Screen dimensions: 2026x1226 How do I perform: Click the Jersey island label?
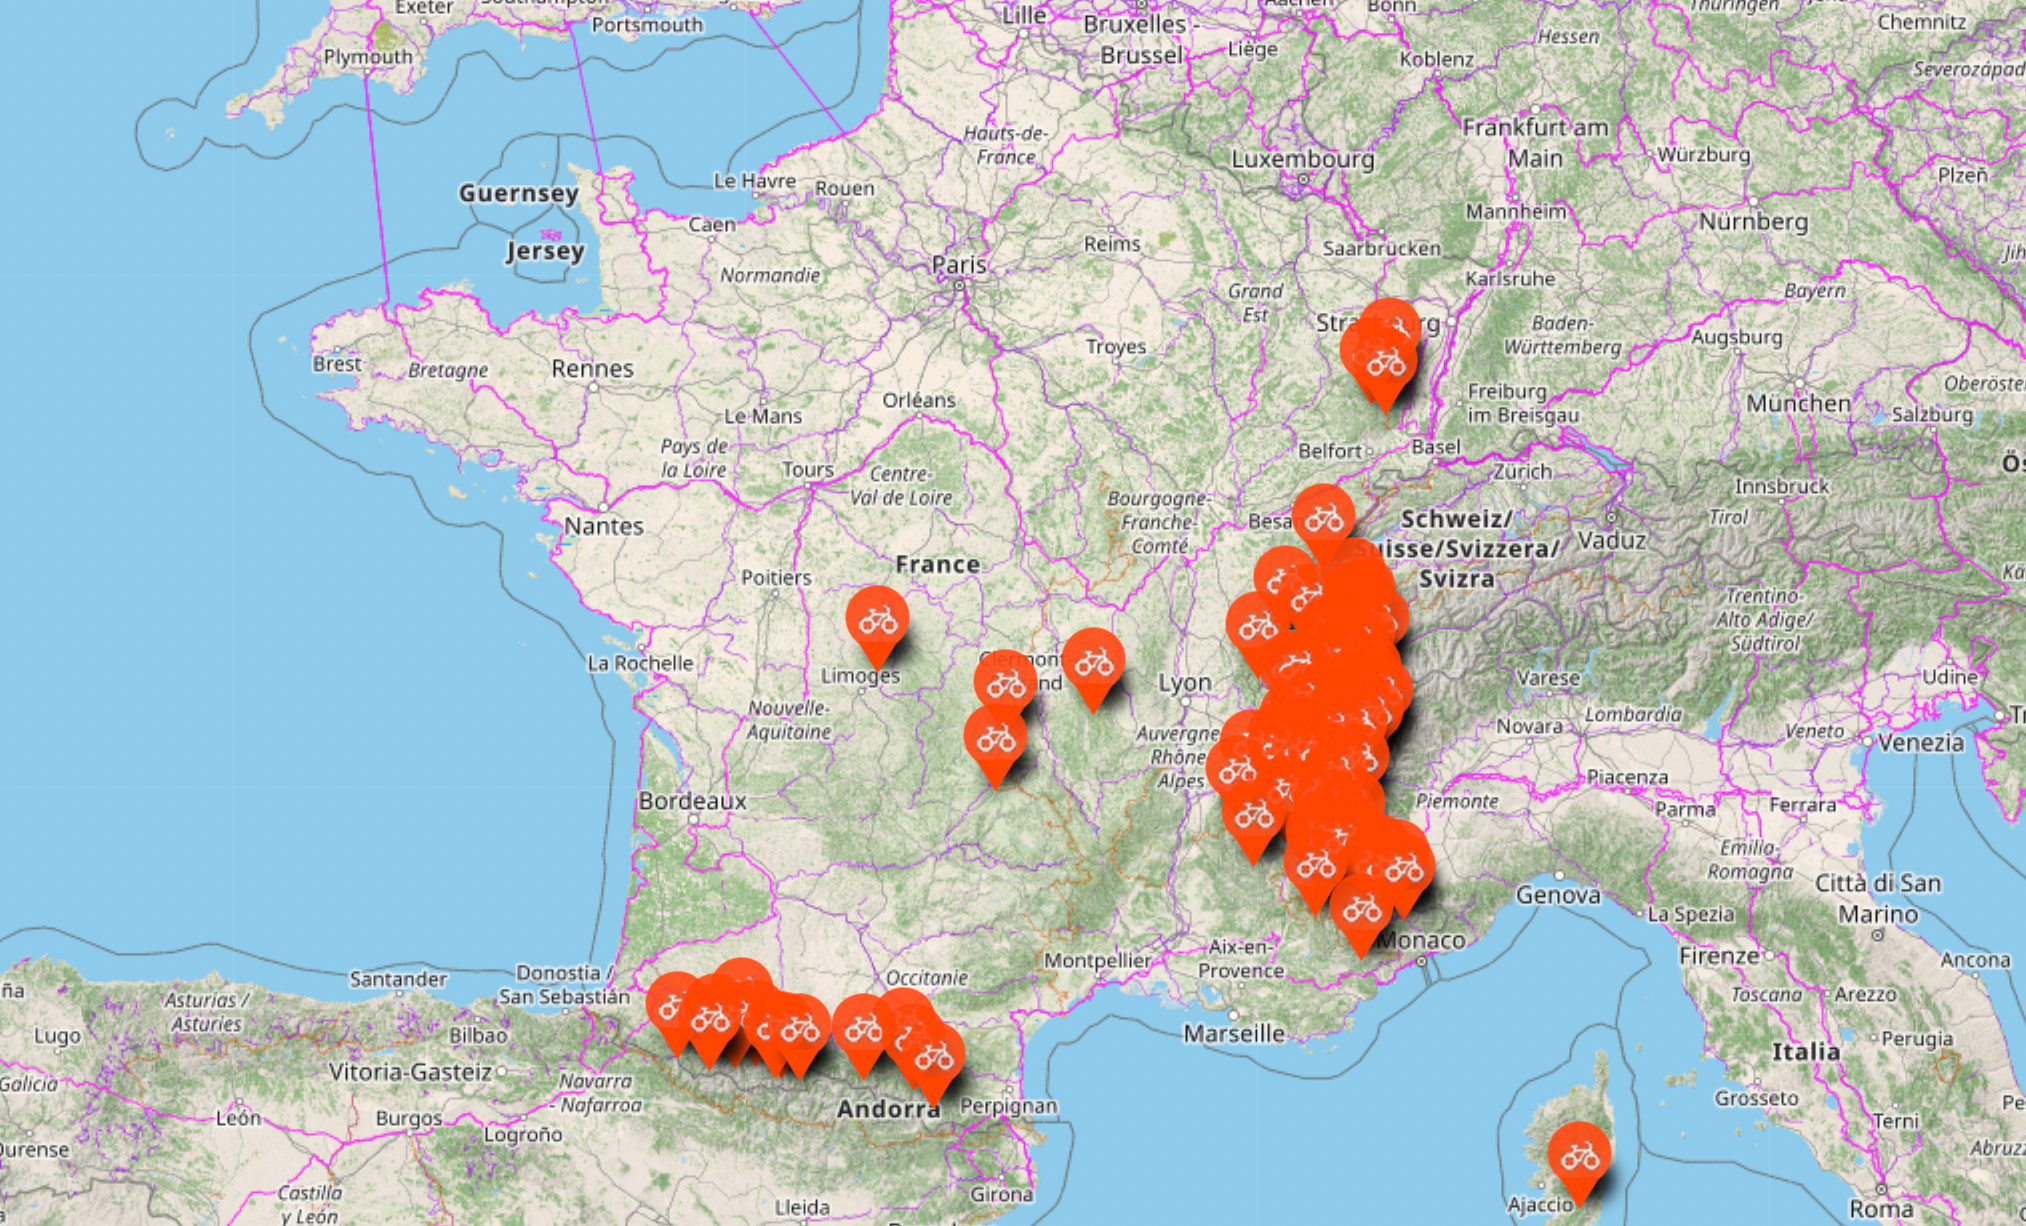click(x=544, y=251)
